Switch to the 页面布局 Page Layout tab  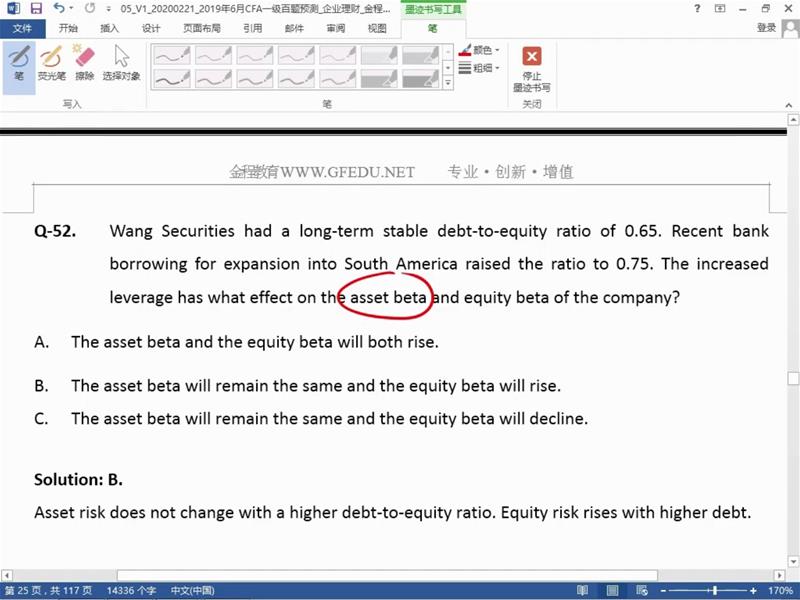[x=202, y=28]
